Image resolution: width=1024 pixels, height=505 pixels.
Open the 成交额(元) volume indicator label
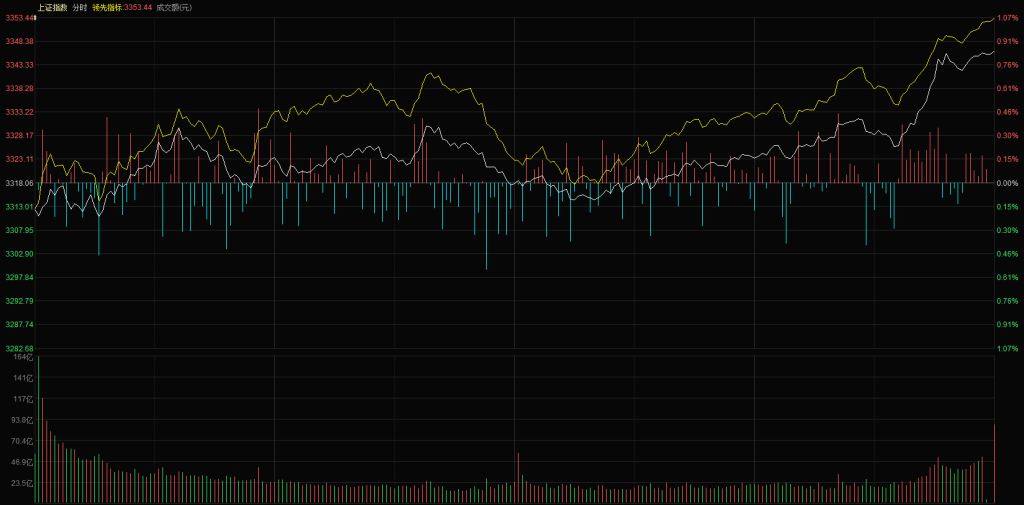[x=174, y=7]
